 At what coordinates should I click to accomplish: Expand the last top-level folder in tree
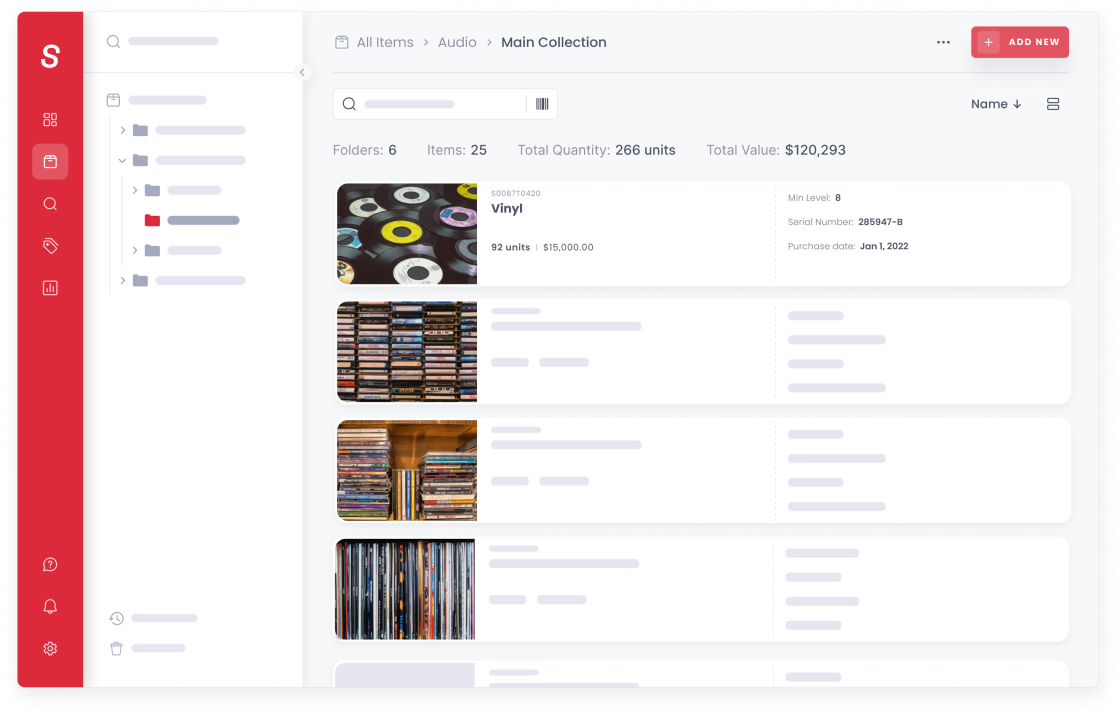pos(123,280)
